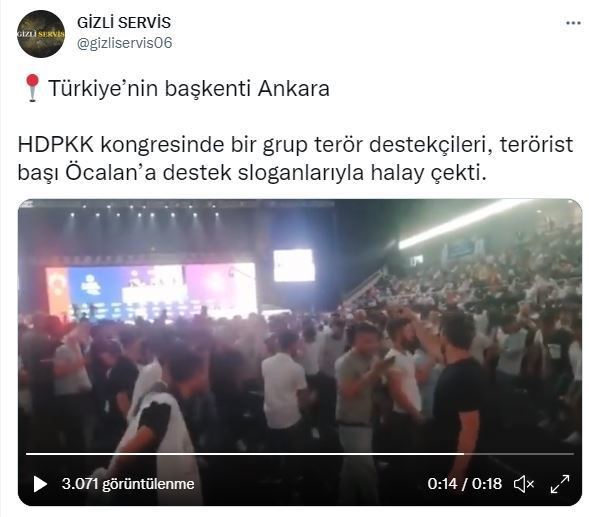Image resolution: width=589 pixels, height=517 pixels.
Task: Open the @gizliservis06 handle link
Action: tap(124, 43)
